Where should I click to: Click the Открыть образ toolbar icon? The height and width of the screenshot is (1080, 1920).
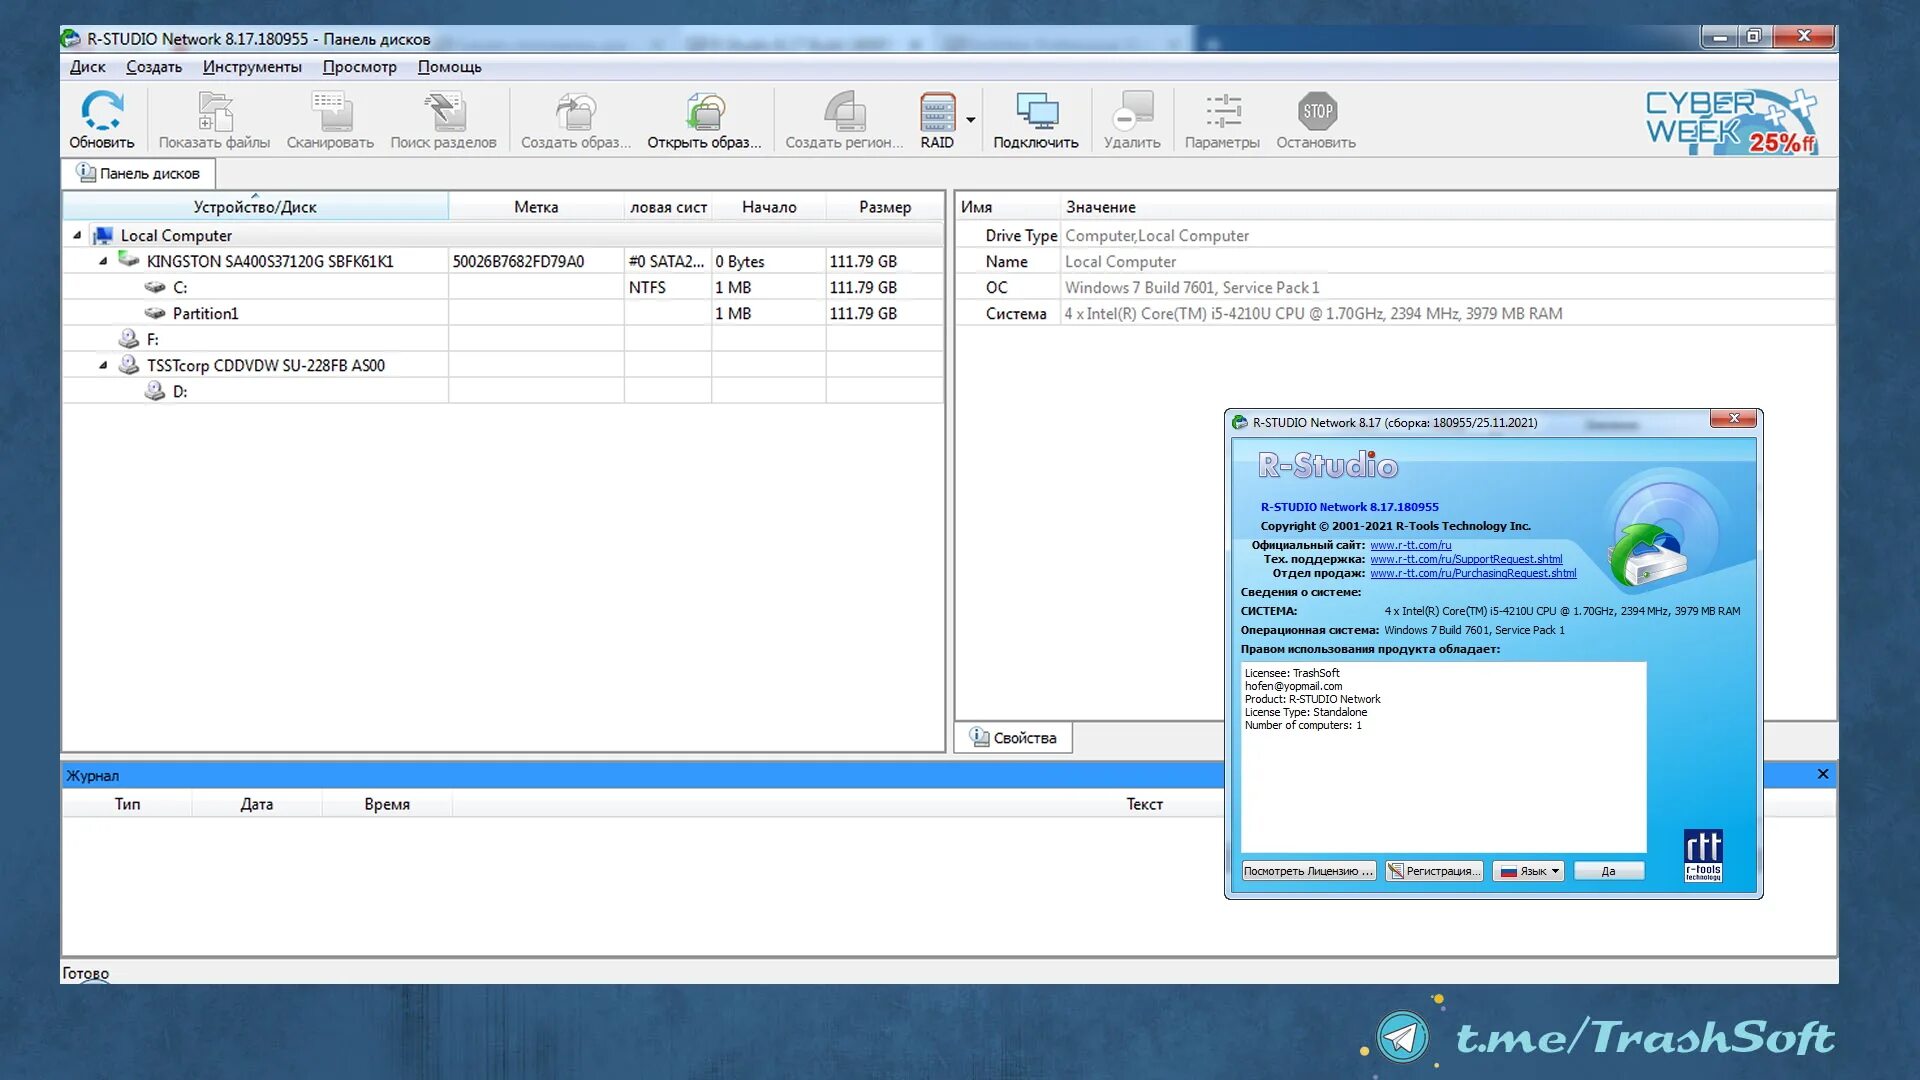tap(705, 112)
